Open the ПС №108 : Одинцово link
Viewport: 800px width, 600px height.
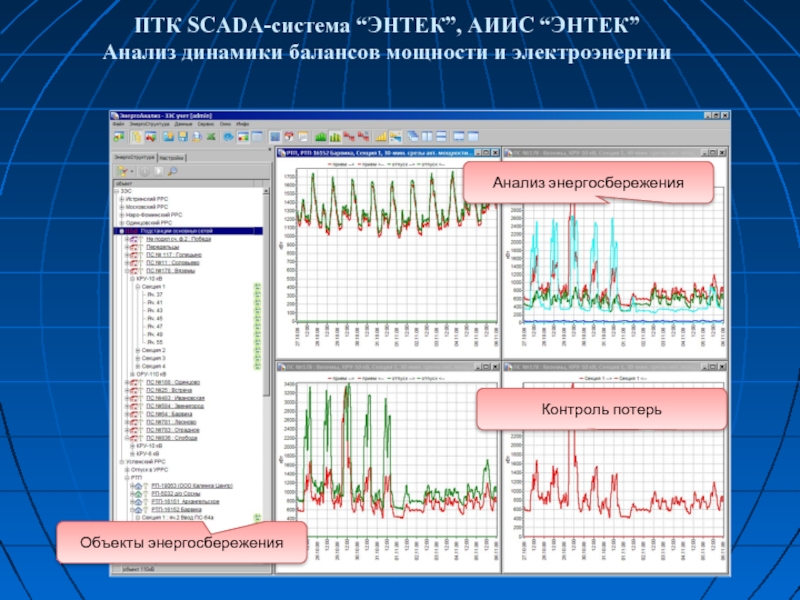pos(173,382)
